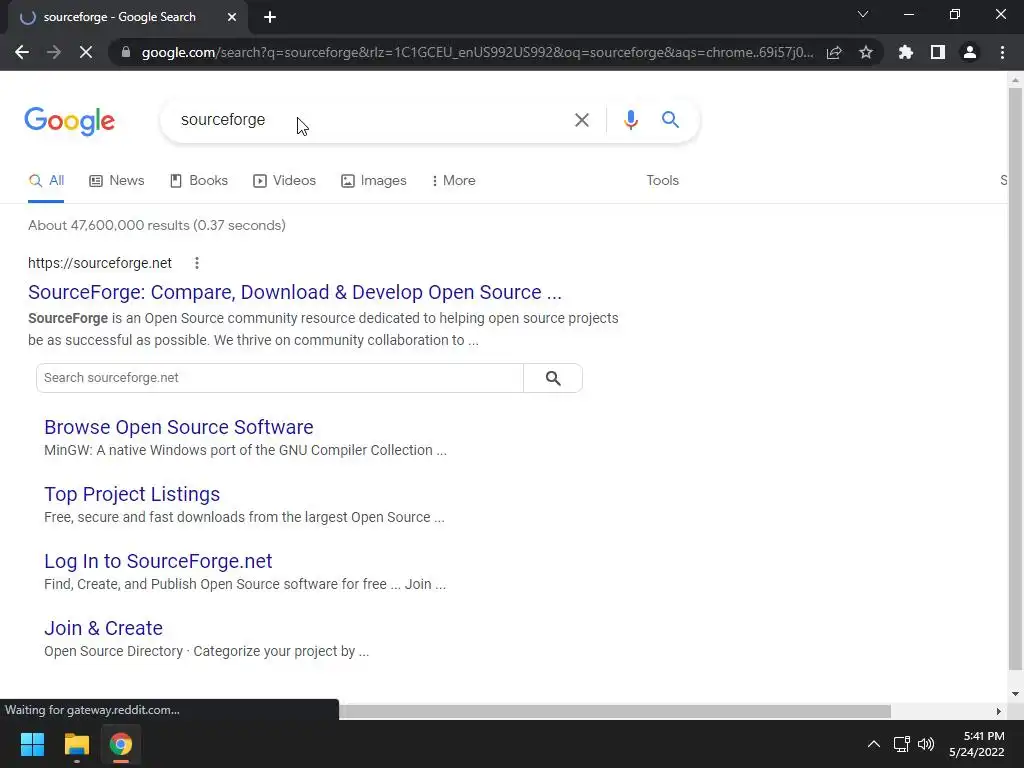Clear the Google search box

coord(581,120)
